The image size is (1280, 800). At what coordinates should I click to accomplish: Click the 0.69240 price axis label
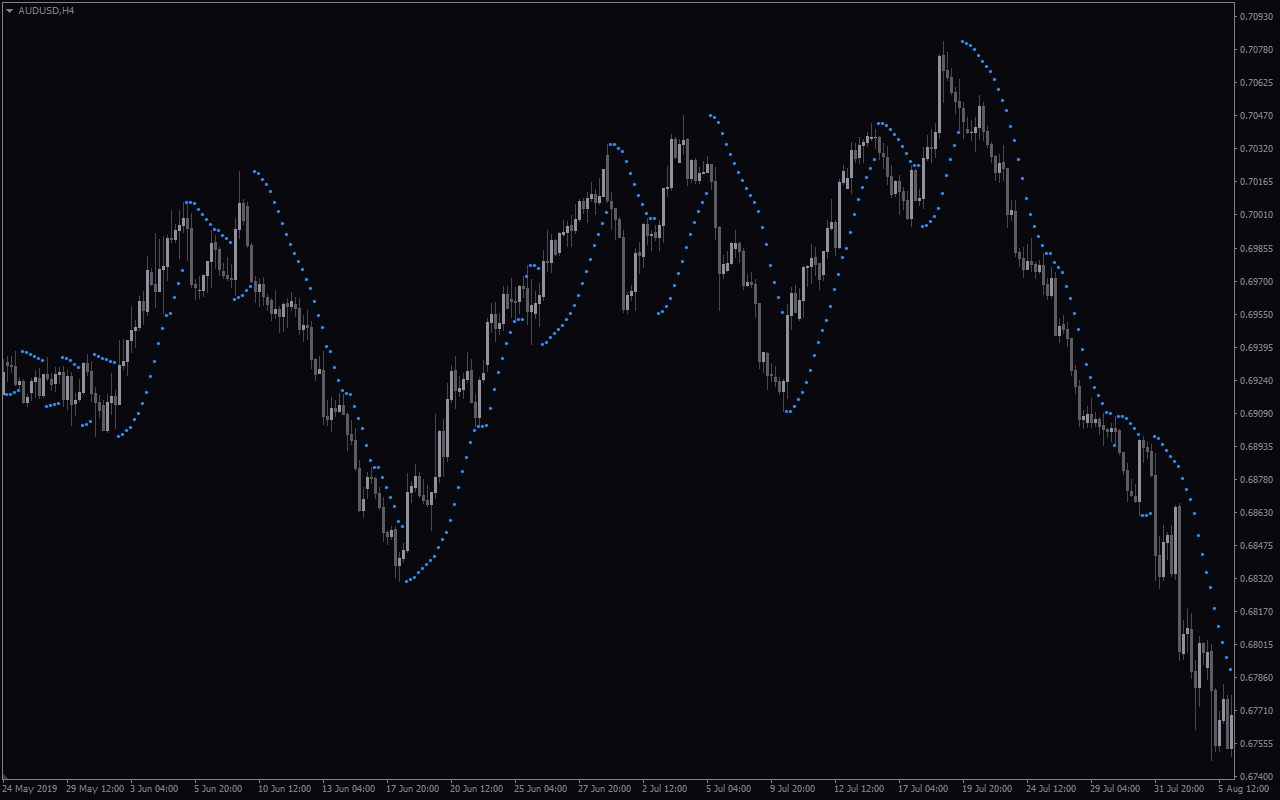pos(1256,380)
